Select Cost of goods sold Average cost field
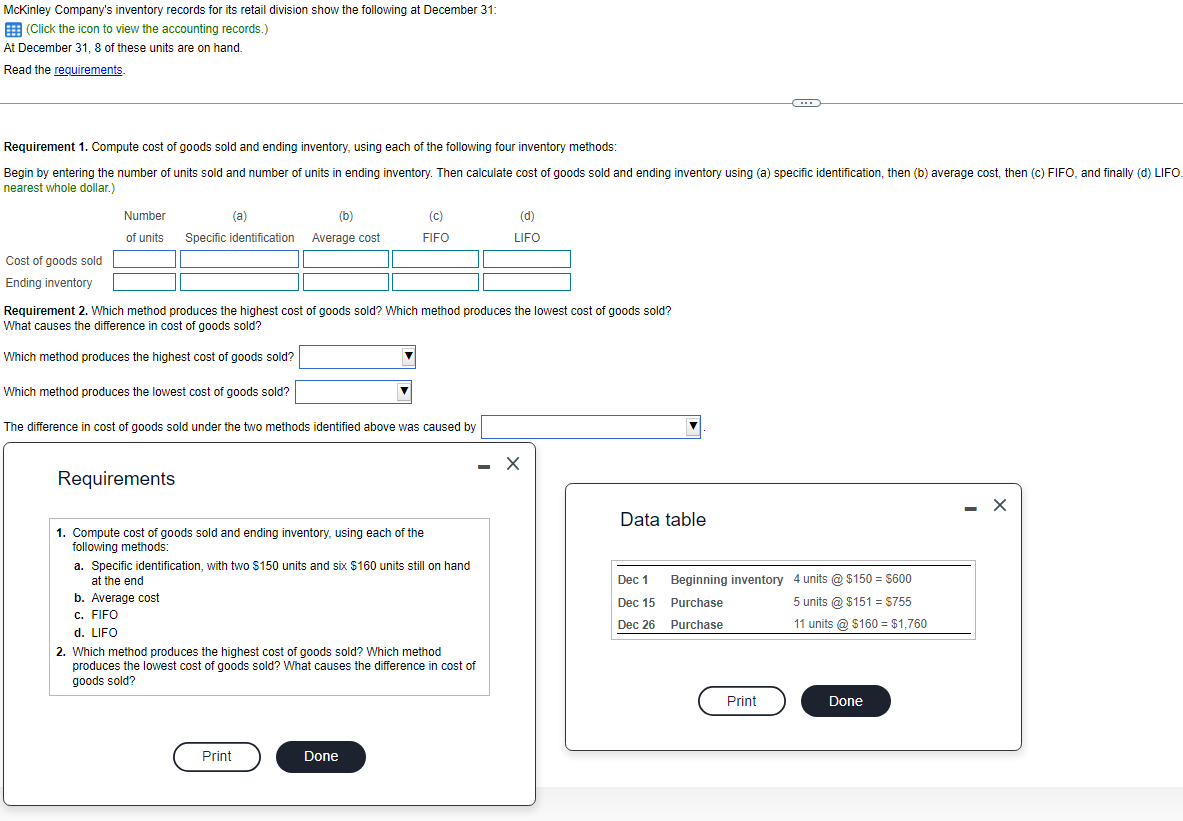Image resolution: width=1183 pixels, height=821 pixels. pos(346,260)
